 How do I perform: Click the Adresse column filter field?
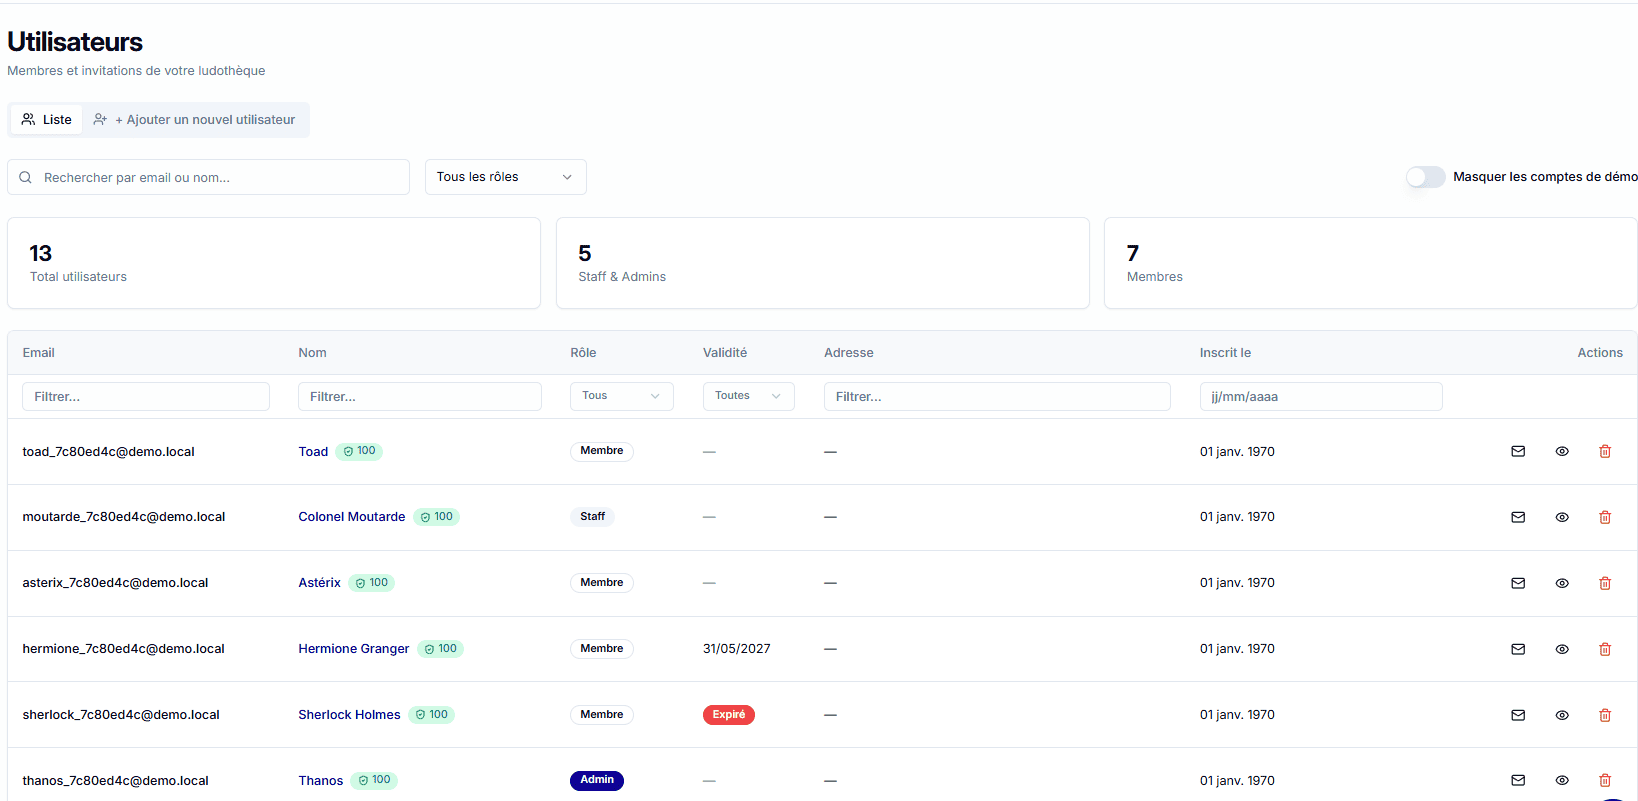click(x=997, y=396)
